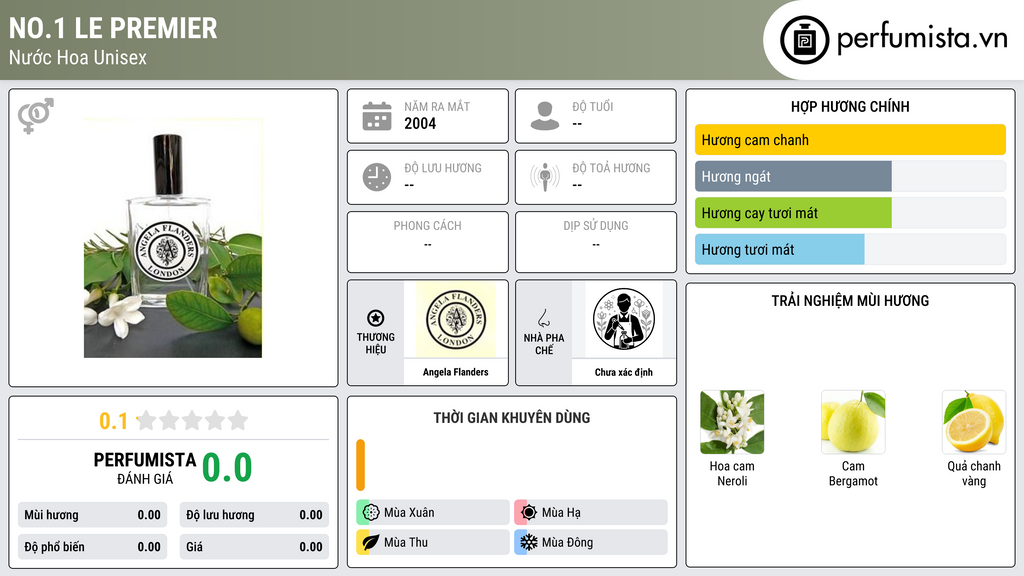Viewport: 1024px width, 576px height.
Task: Click the NO.1 LE PREMIER title
Action: [113, 28]
